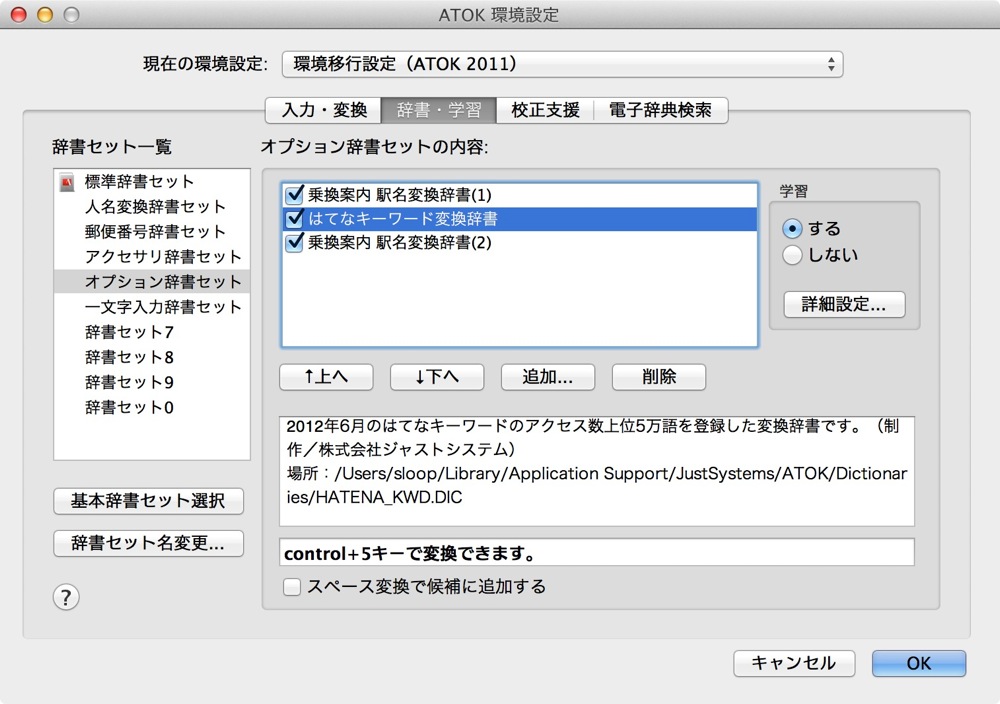
Task: Switch to the 入力・変換 tab
Action: [323, 110]
